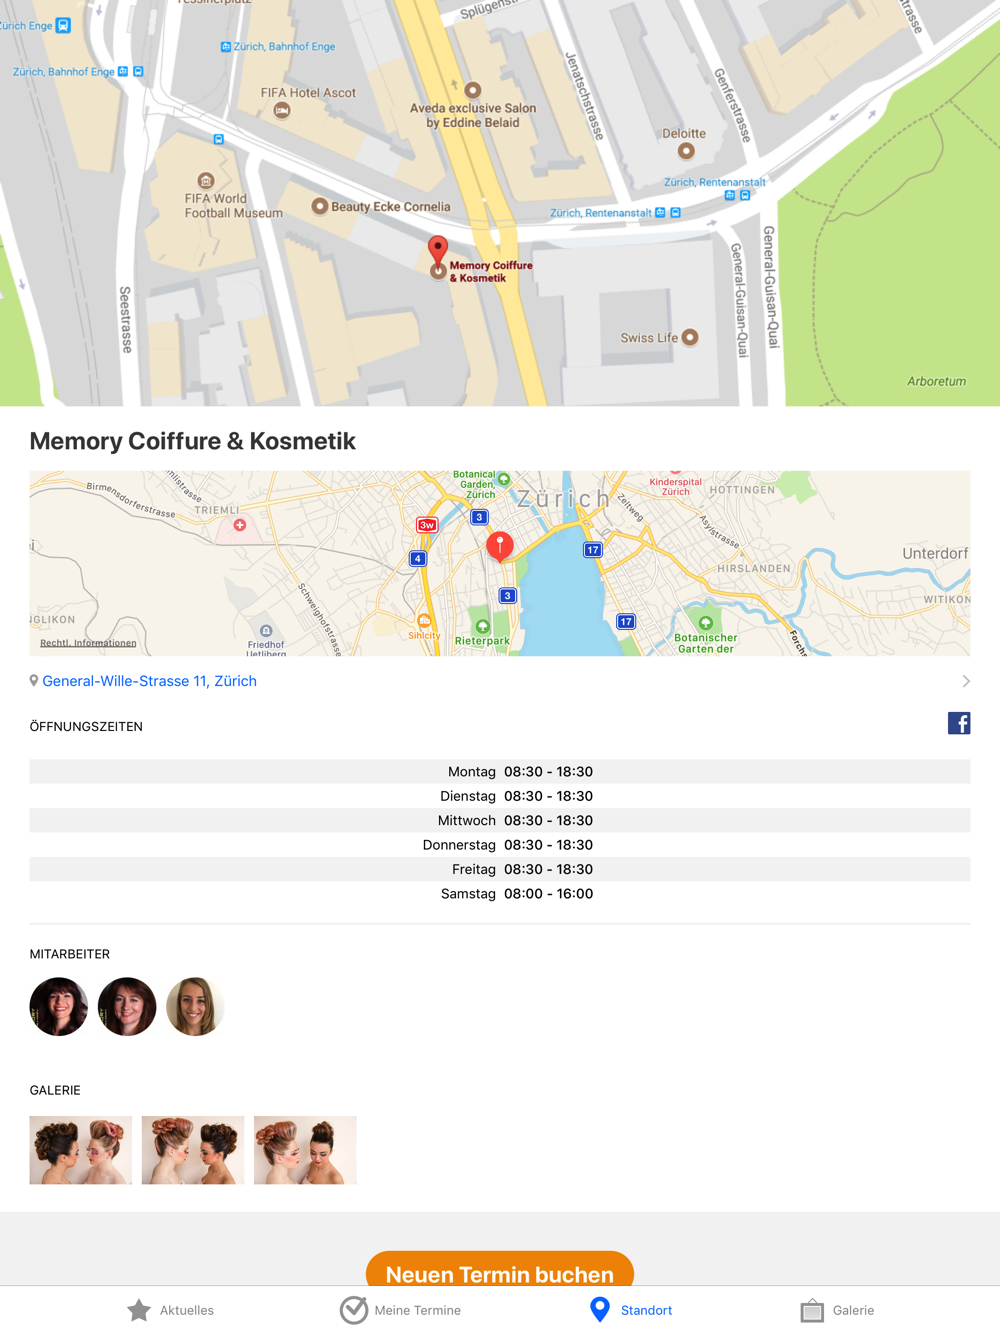Tap the FIFA World Football Museum marker
This screenshot has height=1334, width=1000.
pos(206,181)
